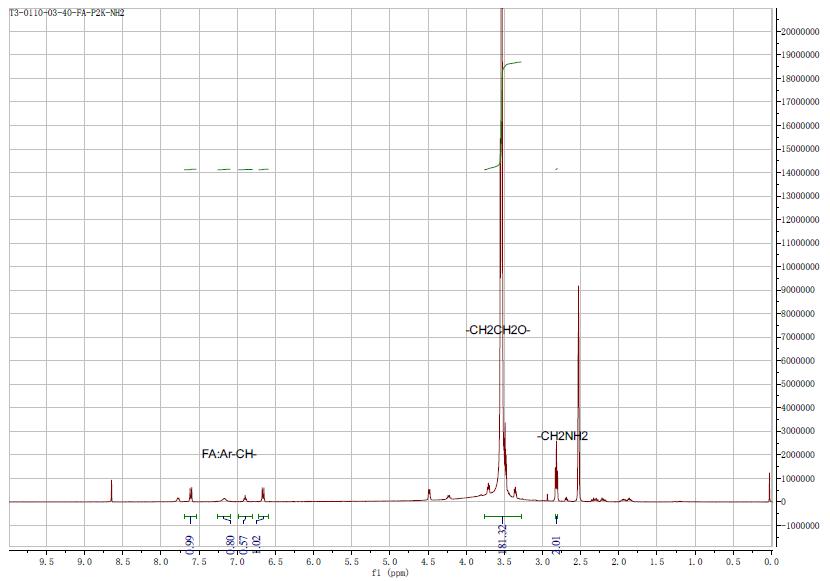Click the 1.02 integral value
830x581 pixels.
point(257,541)
